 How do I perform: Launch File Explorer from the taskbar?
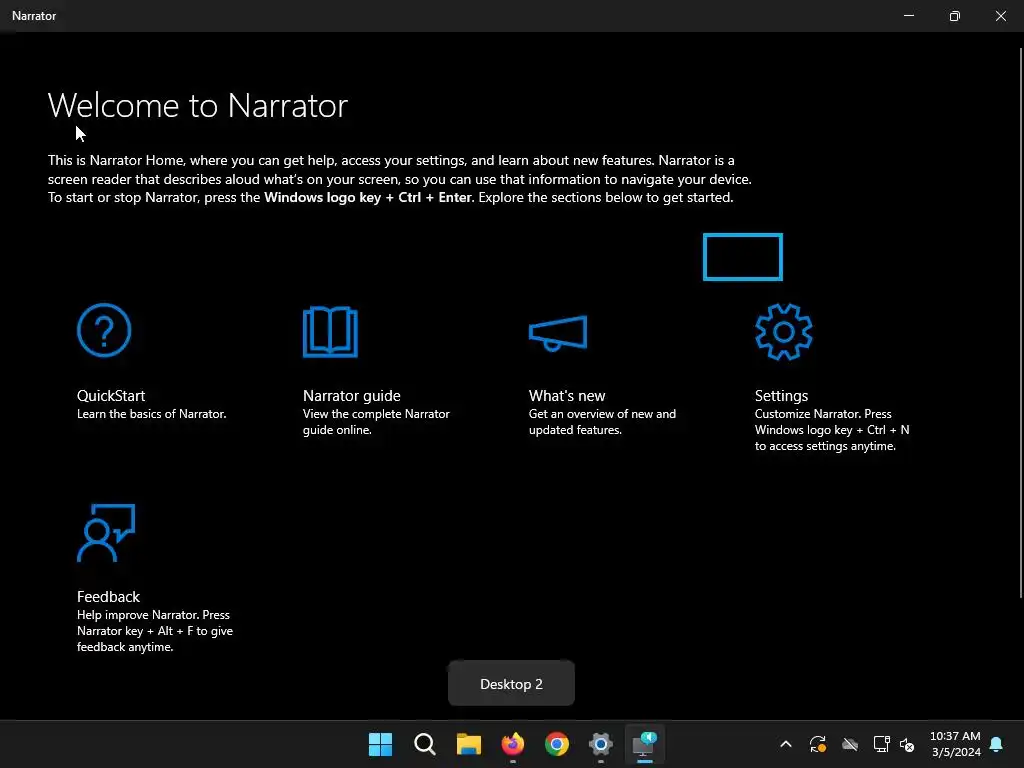[x=468, y=744]
